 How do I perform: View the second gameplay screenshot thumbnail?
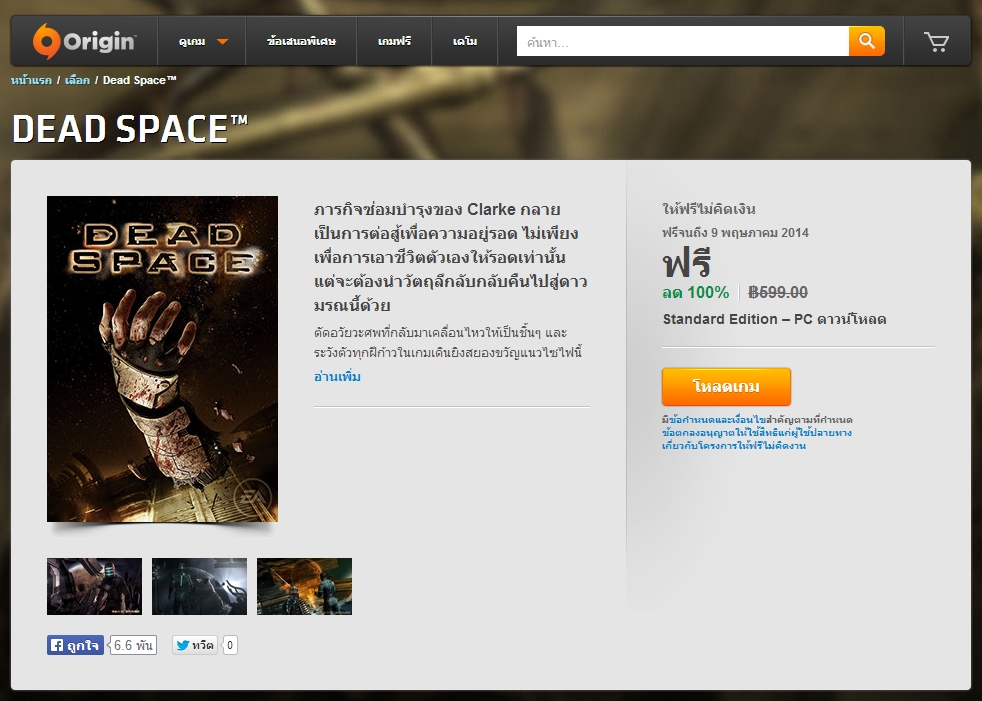[x=199, y=586]
